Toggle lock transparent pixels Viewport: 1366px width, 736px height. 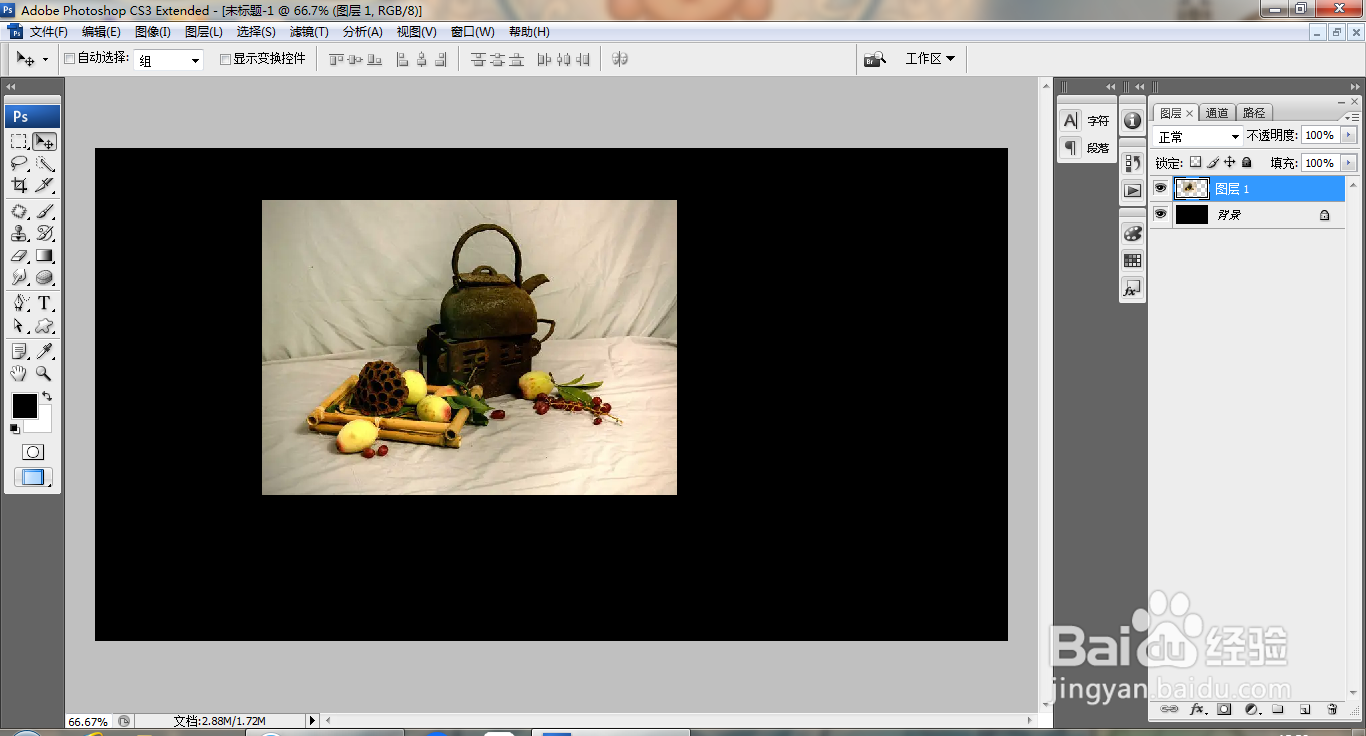coord(1195,162)
